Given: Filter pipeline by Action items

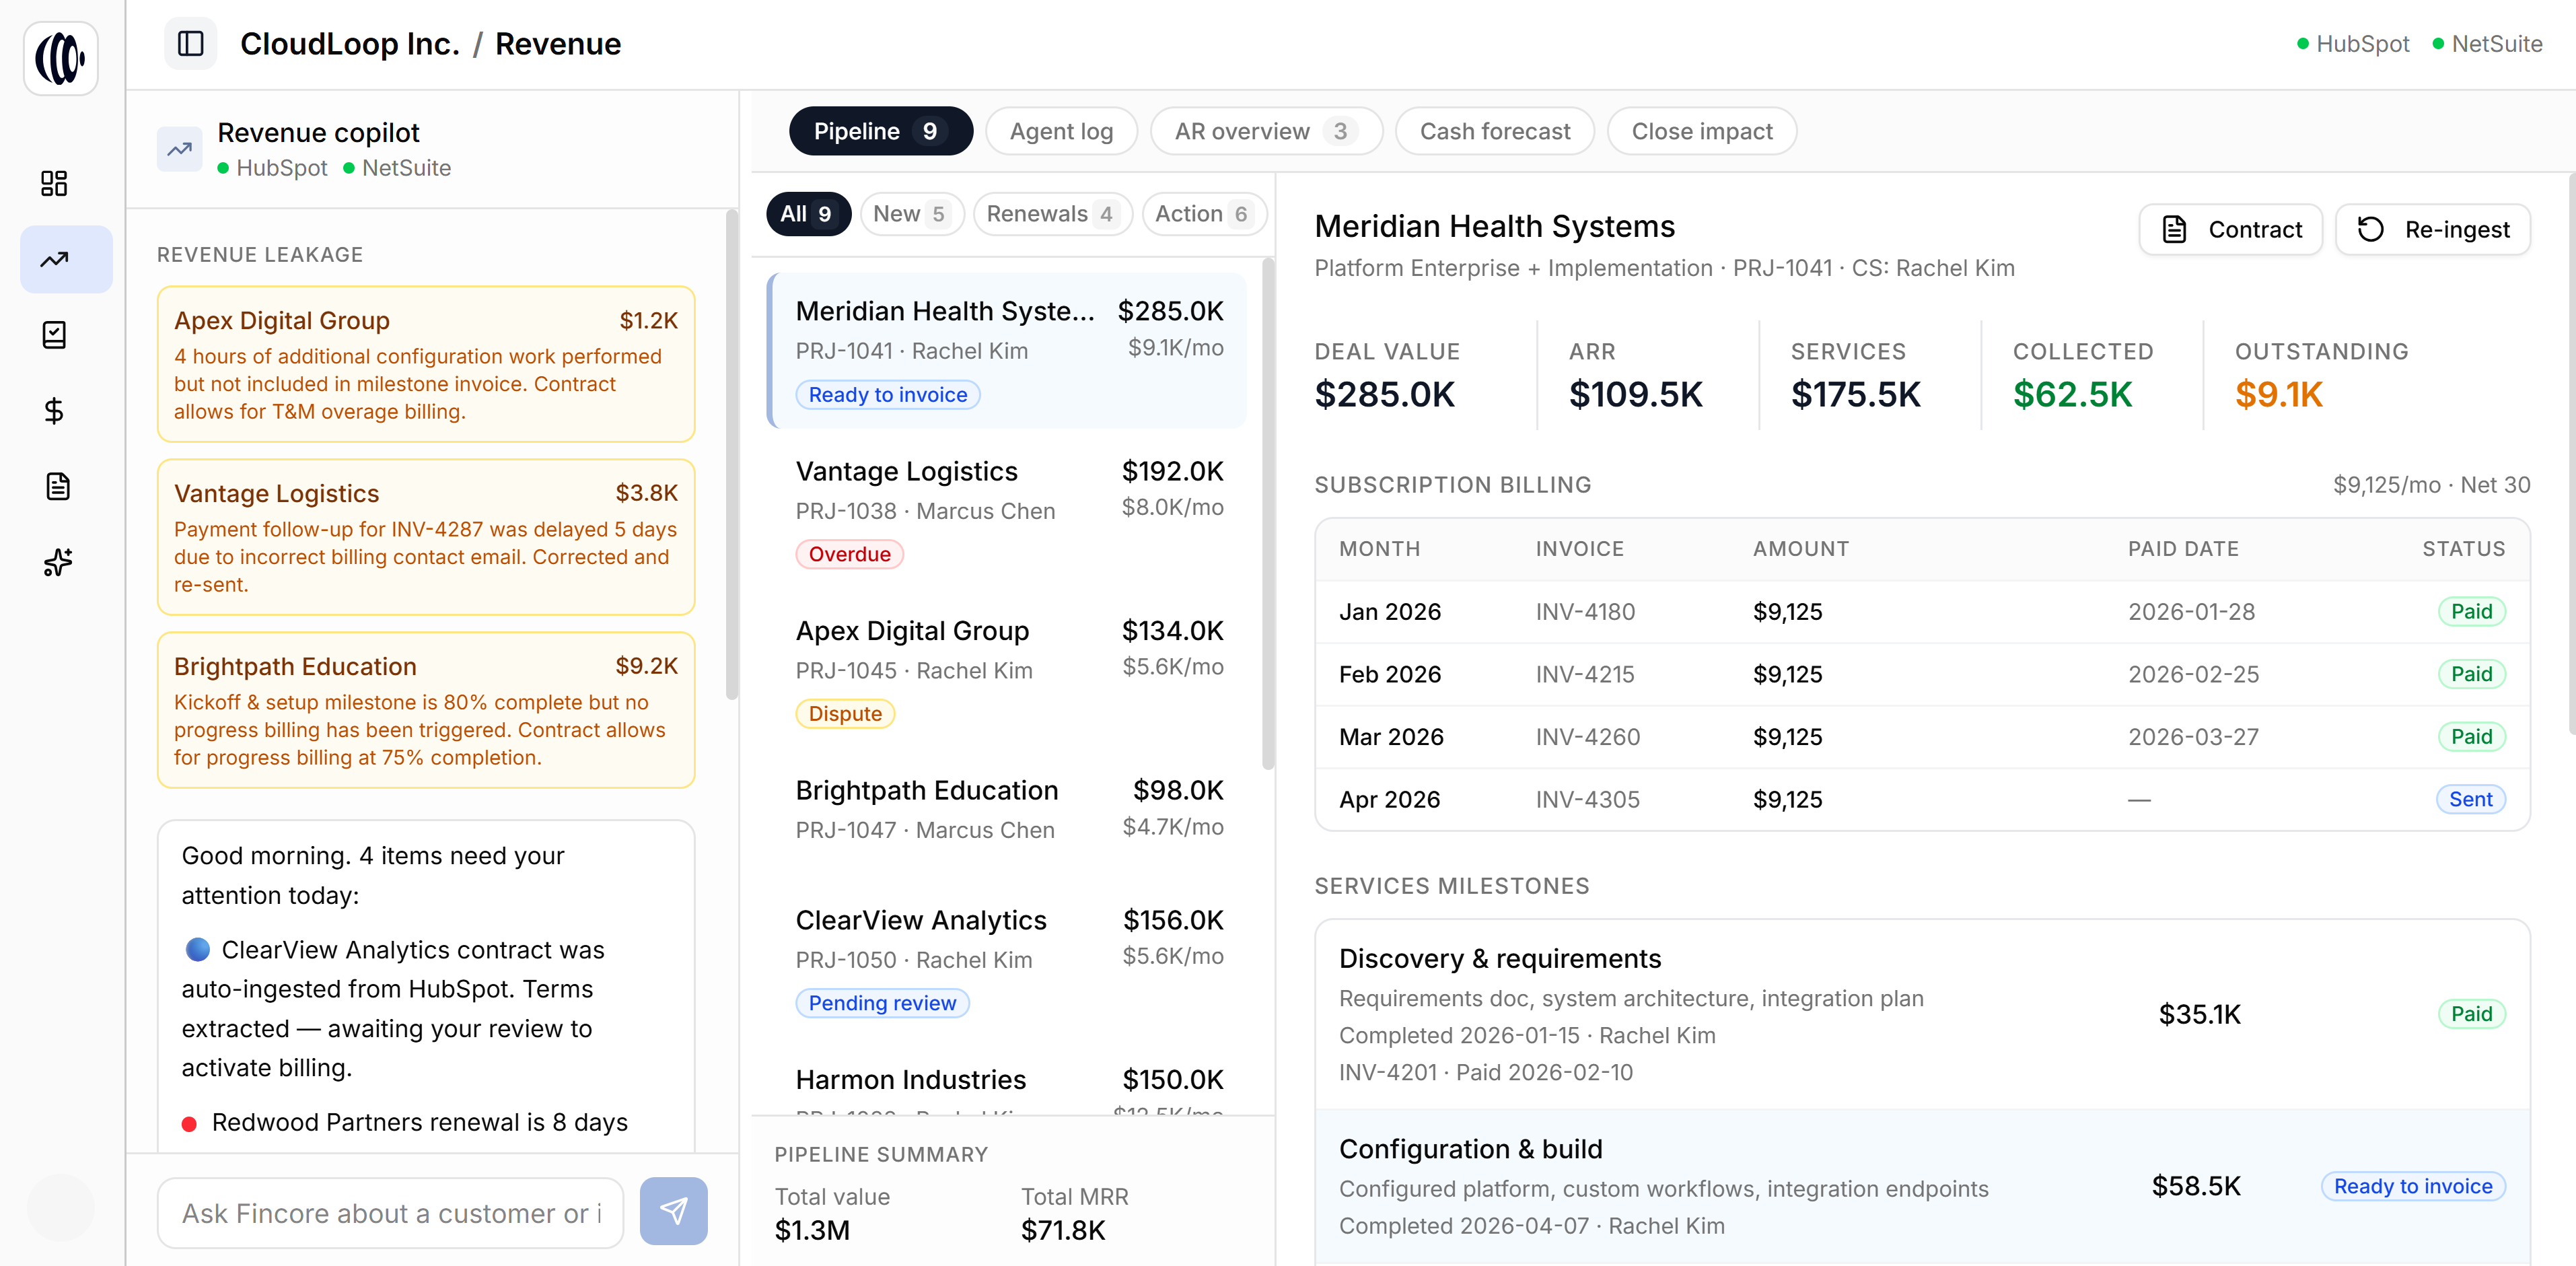Looking at the screenshot, I should pyautogui.click(x=1204, y=214).
